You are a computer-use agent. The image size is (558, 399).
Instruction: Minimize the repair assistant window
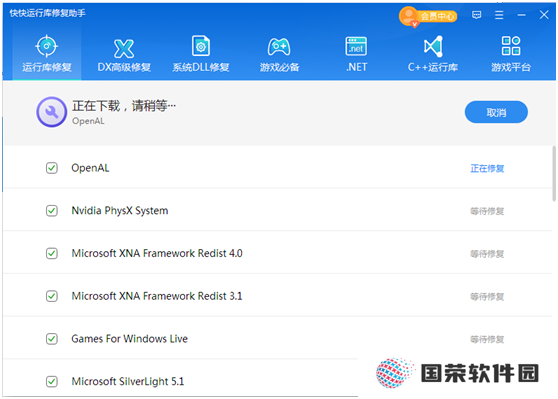click(522, 15)
